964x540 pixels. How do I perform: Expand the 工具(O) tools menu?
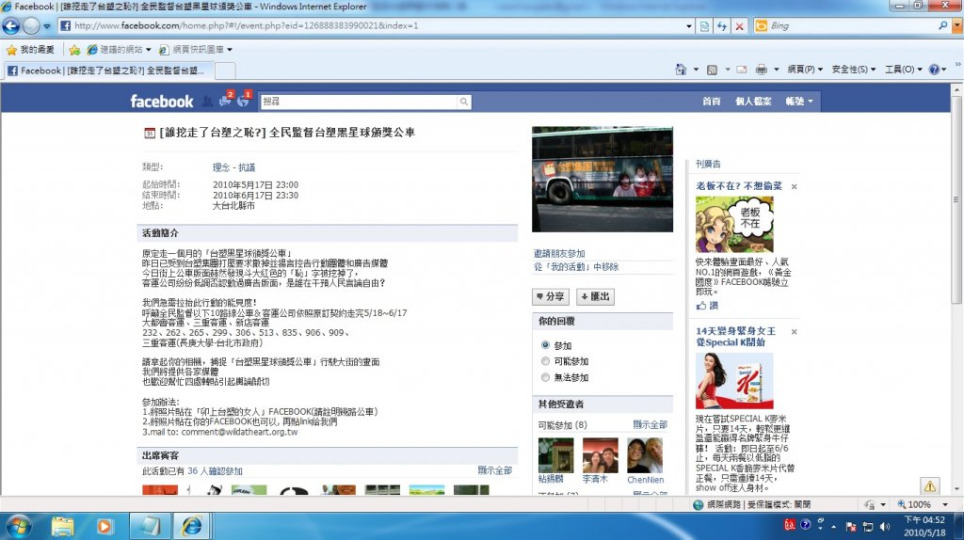coord(903,70)
